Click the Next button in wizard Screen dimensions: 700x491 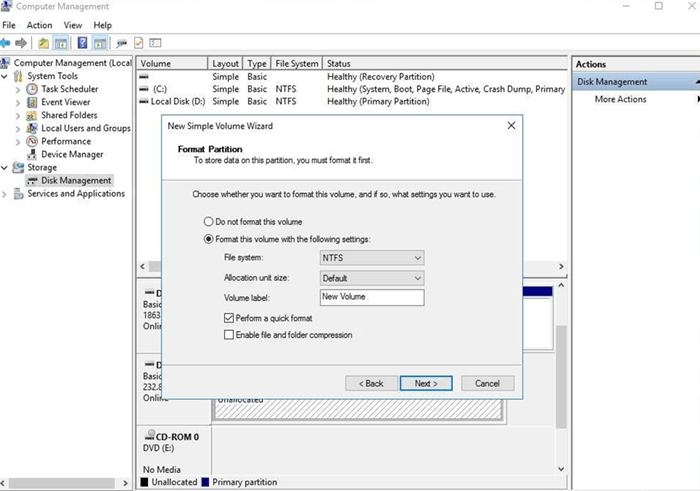pyautogui.click(x=426, y=383)
